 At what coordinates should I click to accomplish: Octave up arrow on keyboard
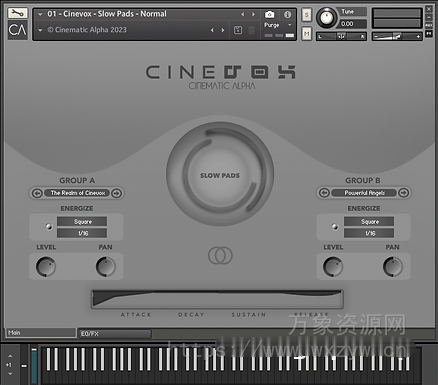pos(10,356)
